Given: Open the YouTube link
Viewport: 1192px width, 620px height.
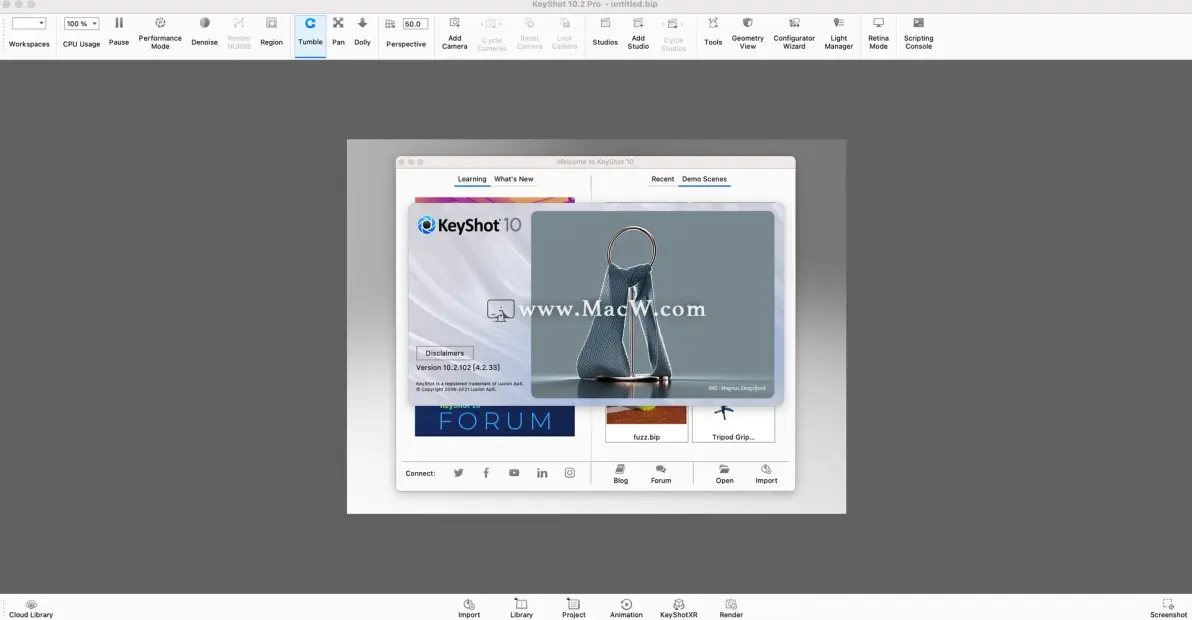Looking at the screenshot, I should [514, 473].
